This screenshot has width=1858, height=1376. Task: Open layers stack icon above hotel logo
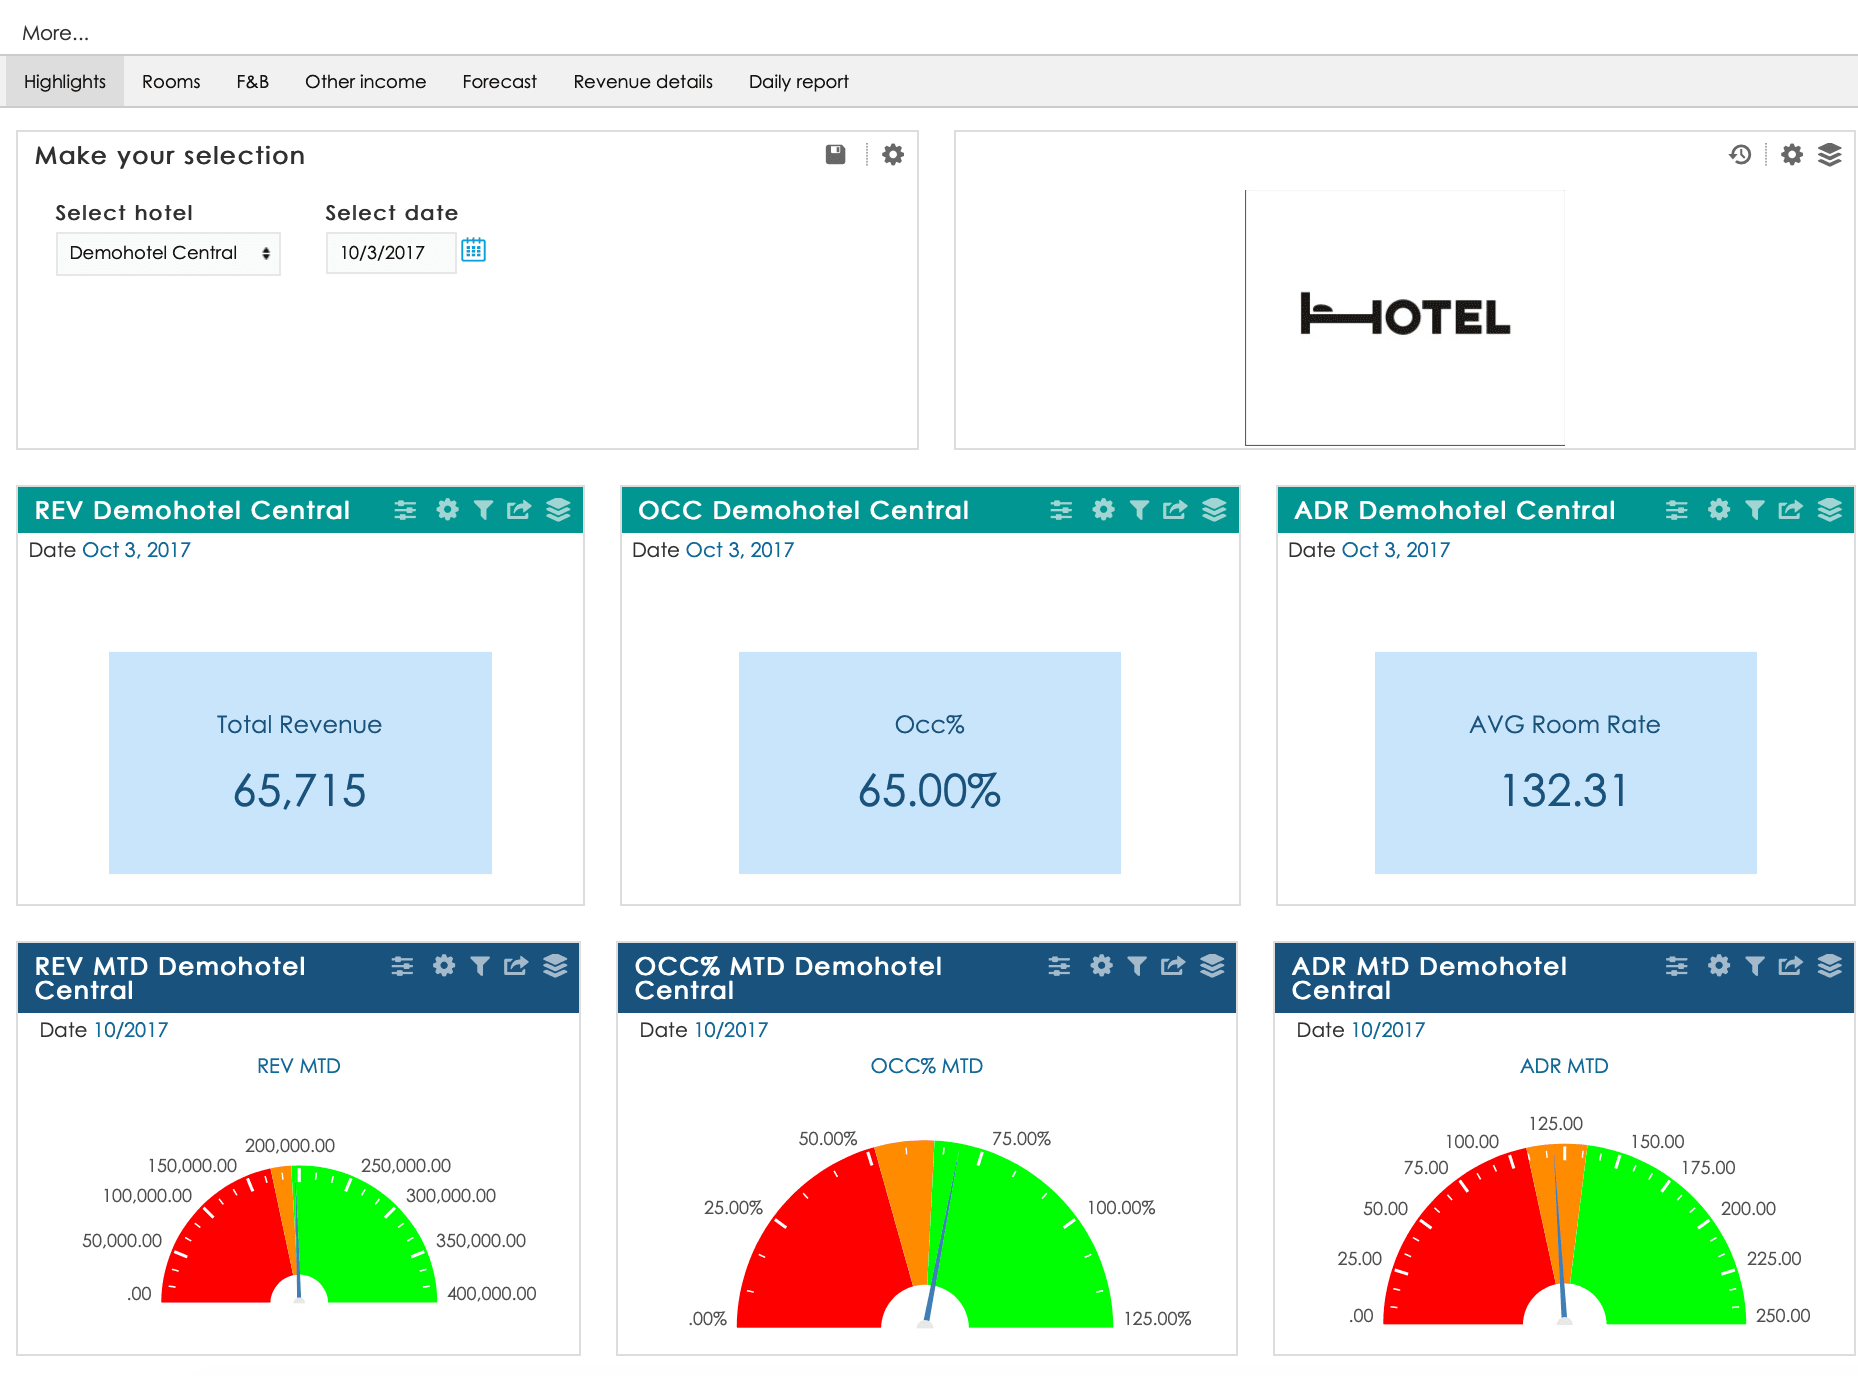(1829, 154)
